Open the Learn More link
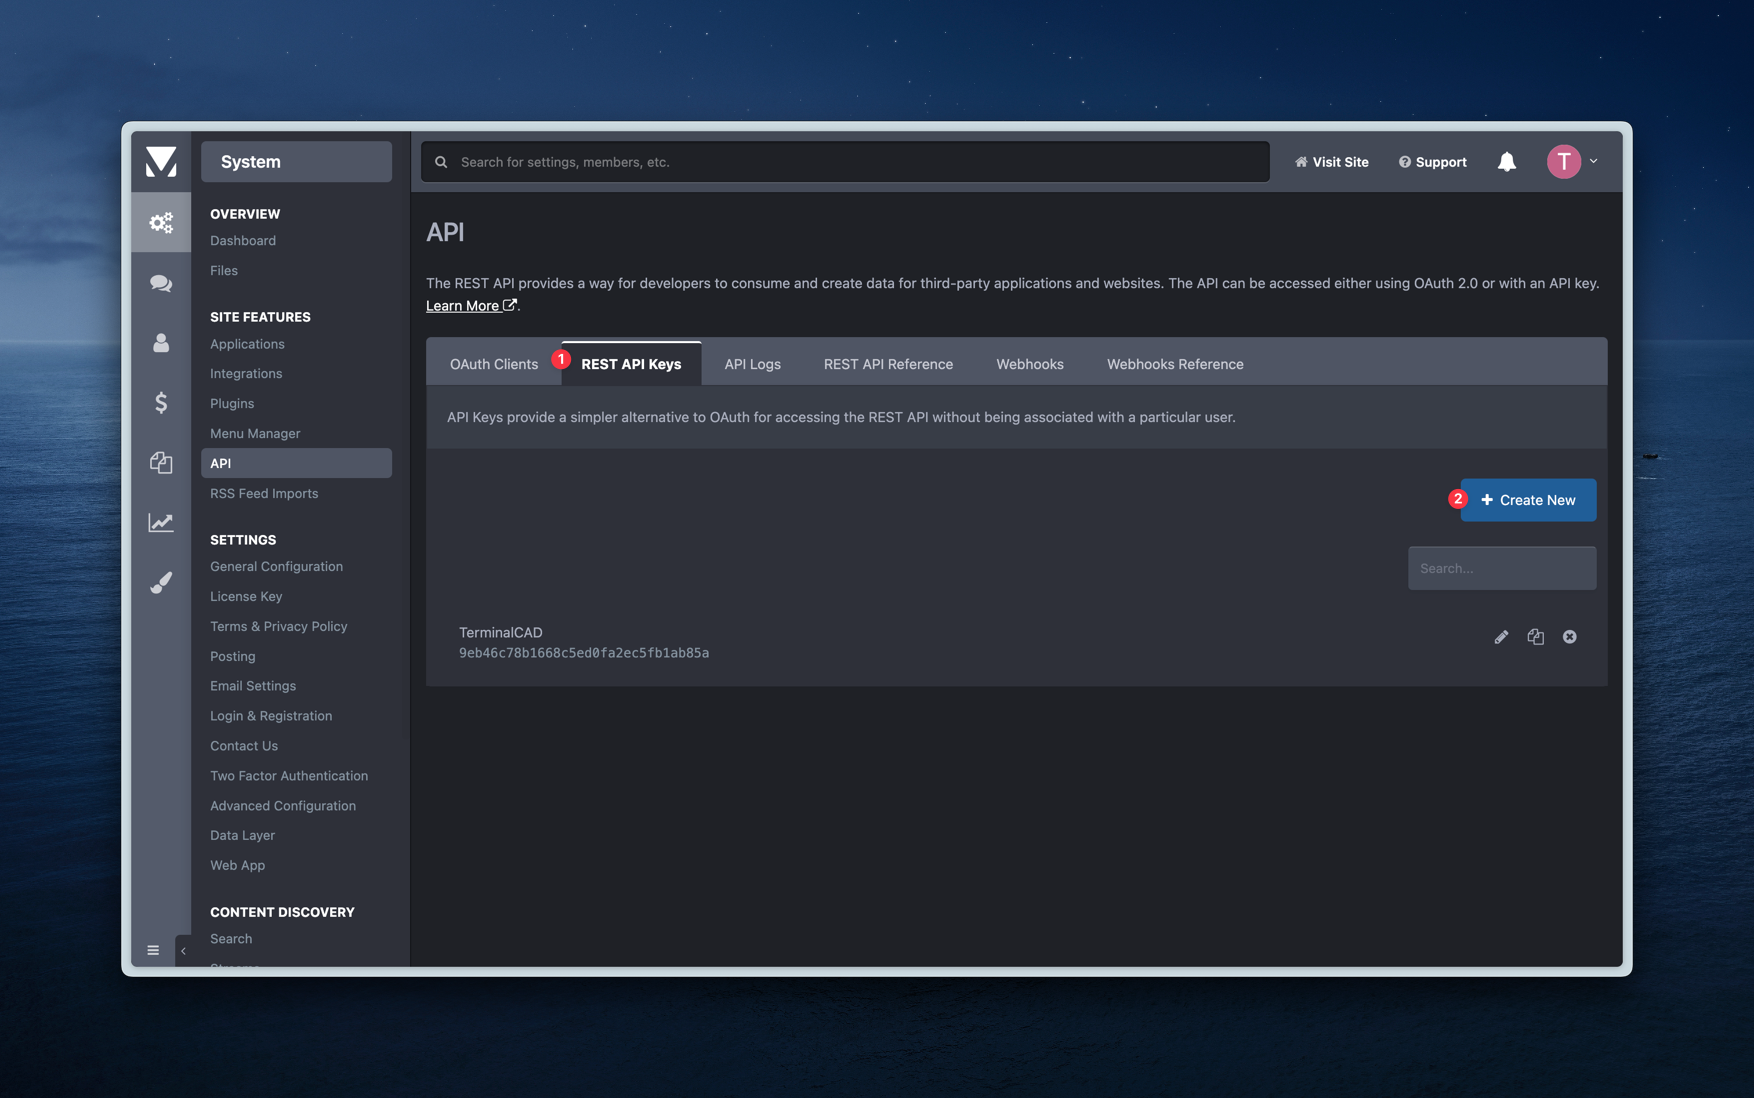 pyautogui.click(x=464, y=305)
